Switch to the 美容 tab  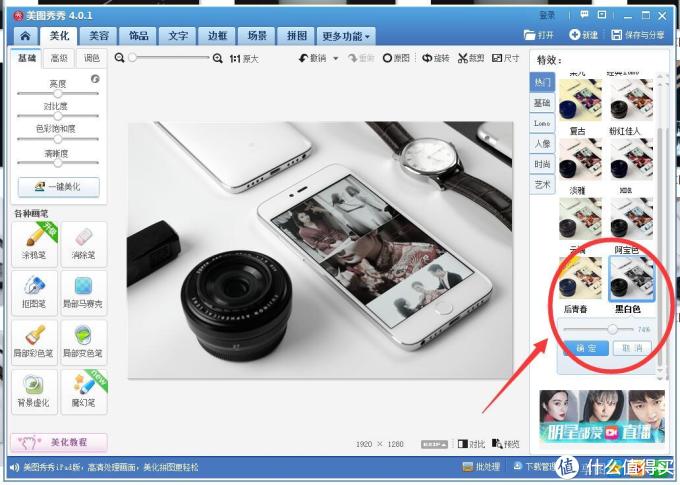point(99,36)
